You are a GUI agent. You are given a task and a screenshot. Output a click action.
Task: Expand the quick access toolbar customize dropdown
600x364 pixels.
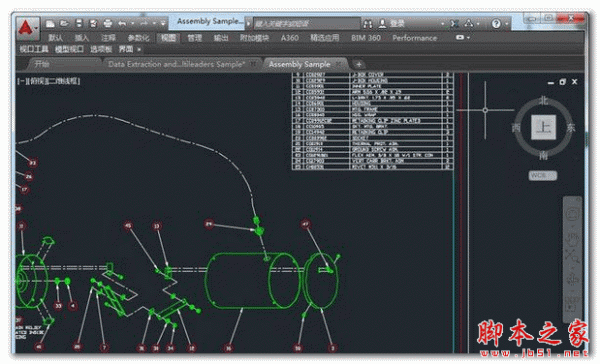pyautogui.click(x=163, y=24)
